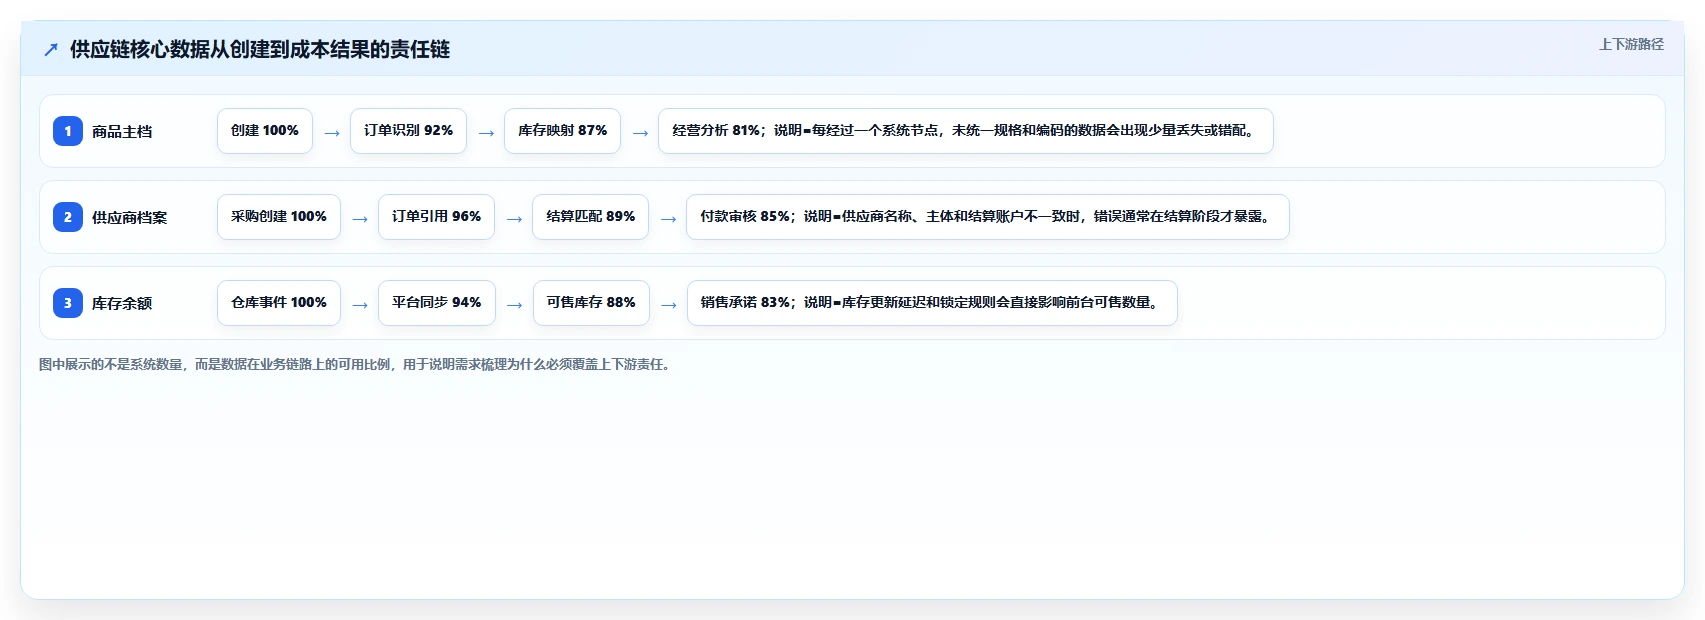The width and height of the screenshot is (1705, 620).
Task: Click the number 2 badge for 供应商档案
Action: point(68,217)
